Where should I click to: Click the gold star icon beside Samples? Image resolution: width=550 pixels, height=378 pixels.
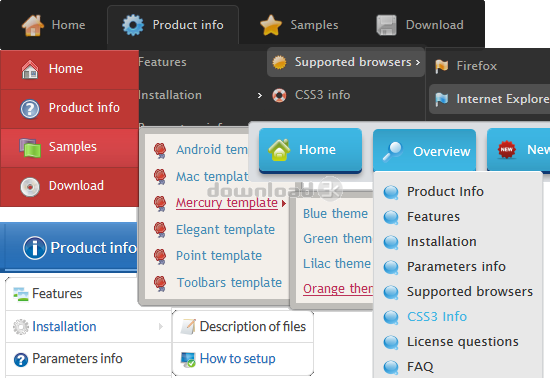(x=270, y=25)
